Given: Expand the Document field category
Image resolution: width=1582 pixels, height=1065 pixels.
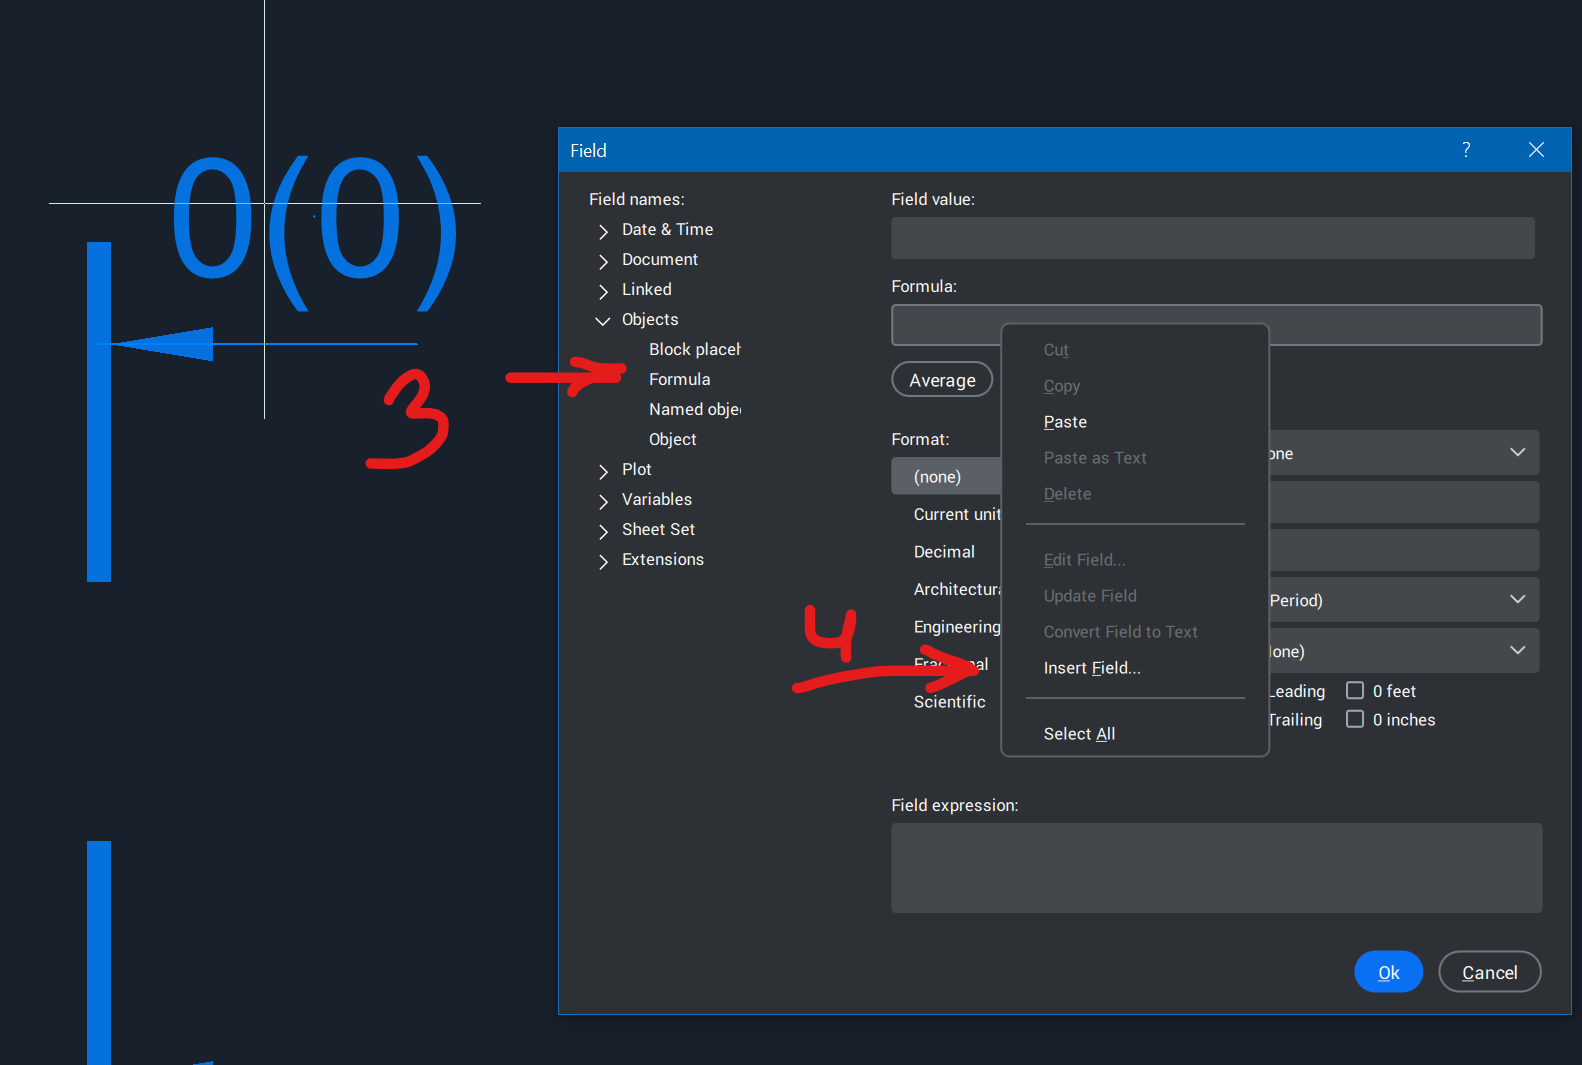Looking at the screenshot, I should (x=603, y=261).
